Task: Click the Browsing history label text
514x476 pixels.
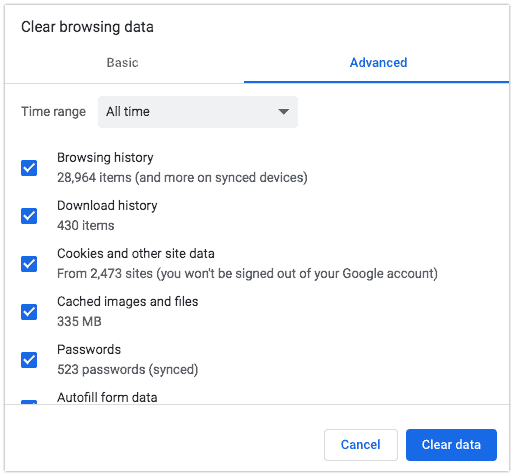Action: click(105, 158)
